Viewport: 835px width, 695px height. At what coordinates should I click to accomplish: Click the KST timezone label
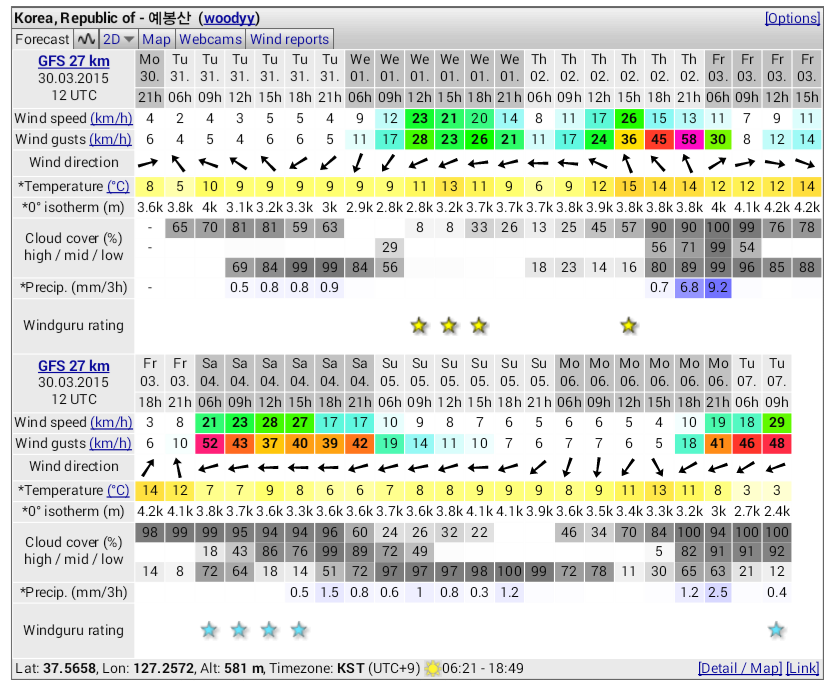350,668
